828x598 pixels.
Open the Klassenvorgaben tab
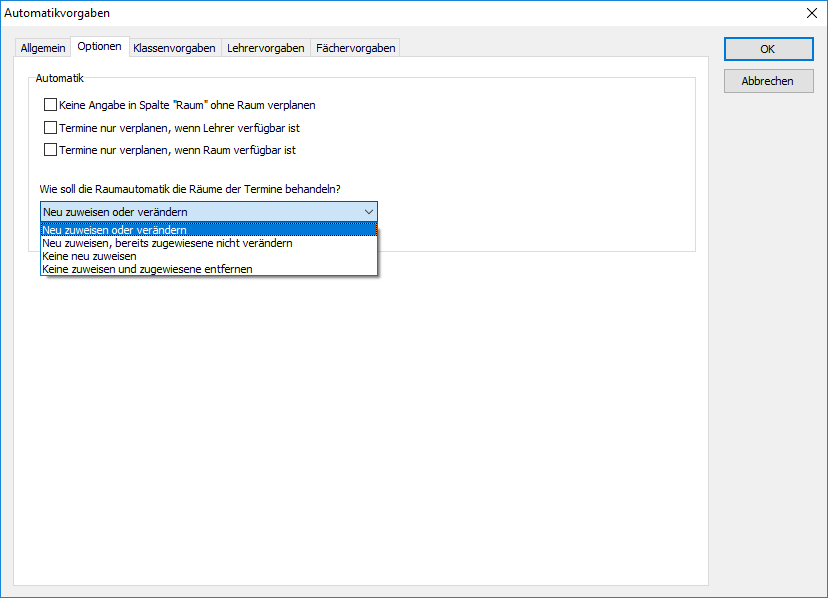point(174,48)
